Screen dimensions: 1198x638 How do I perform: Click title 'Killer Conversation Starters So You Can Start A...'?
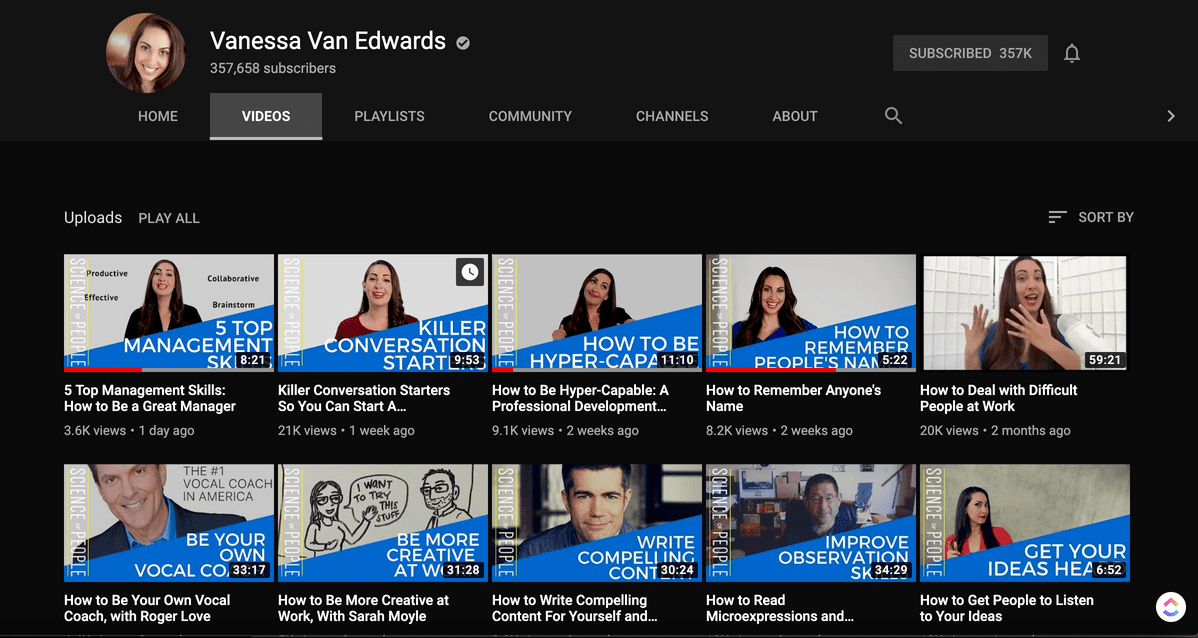(364, 398)
